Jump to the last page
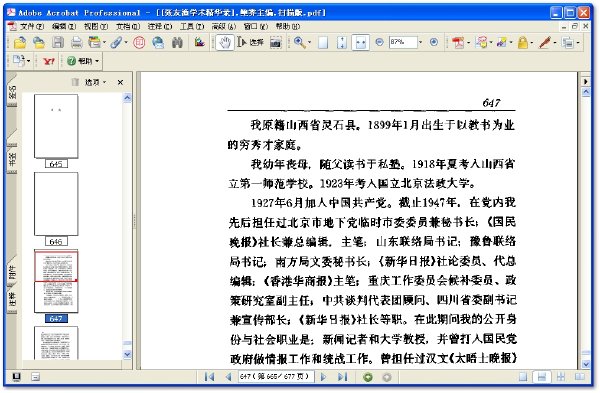 (342, 377)
